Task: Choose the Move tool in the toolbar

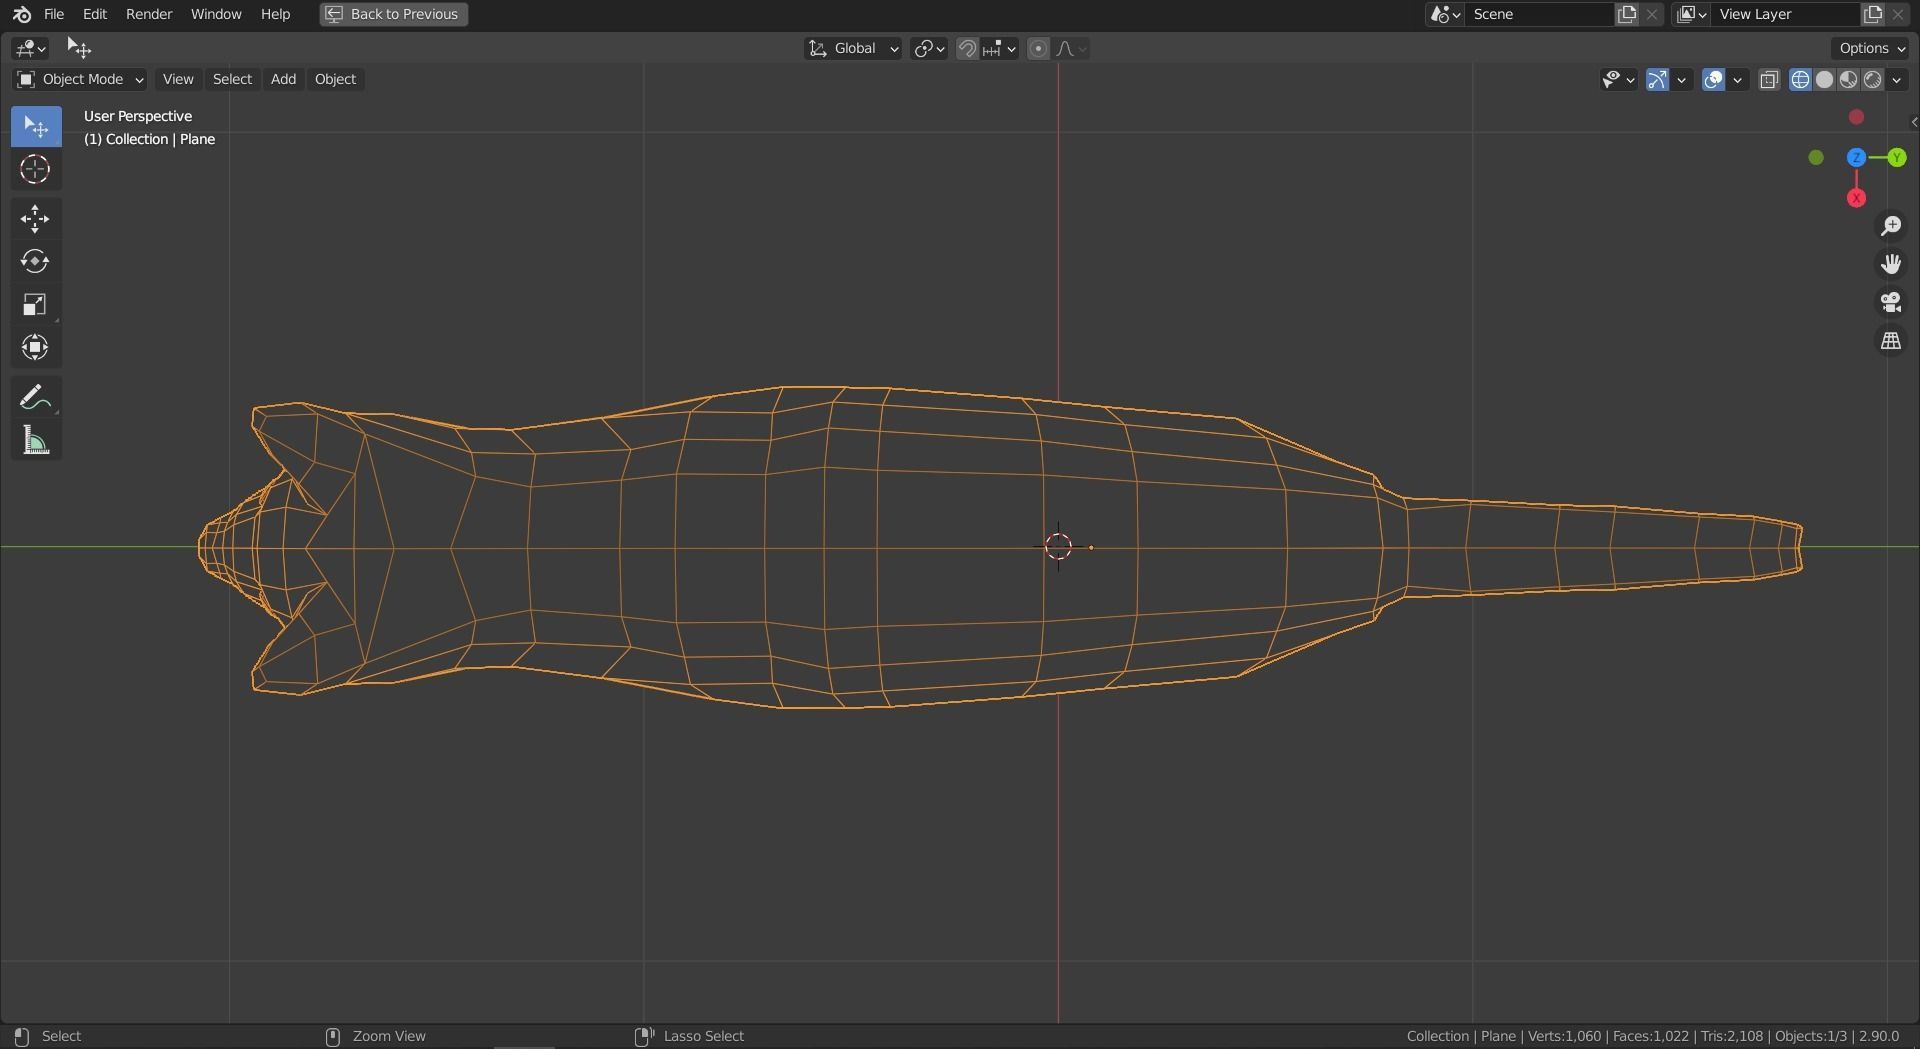Action: pyautogui.click(x=36, y=219)
